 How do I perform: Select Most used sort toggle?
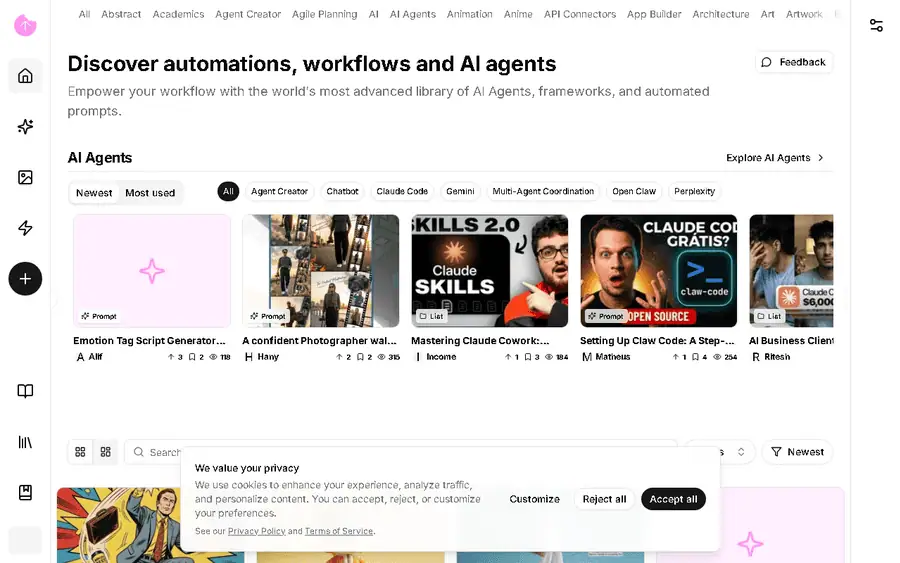pyautogui.click(x=150, y=193)
